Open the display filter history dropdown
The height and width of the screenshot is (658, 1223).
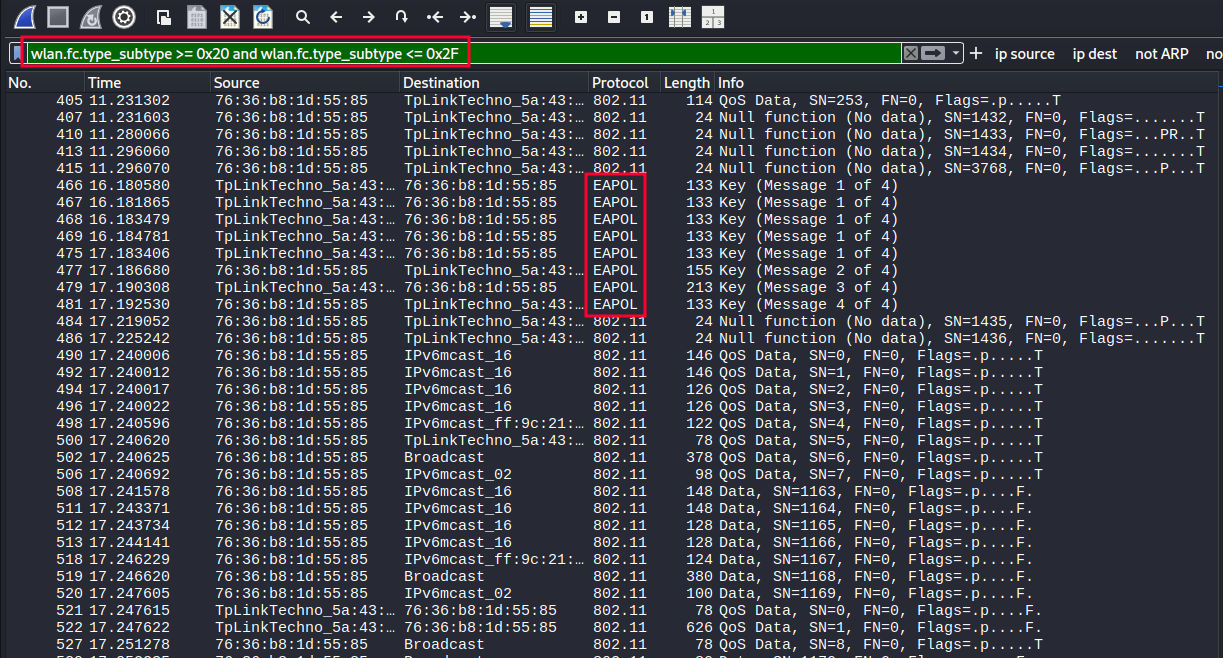[957, 54]
